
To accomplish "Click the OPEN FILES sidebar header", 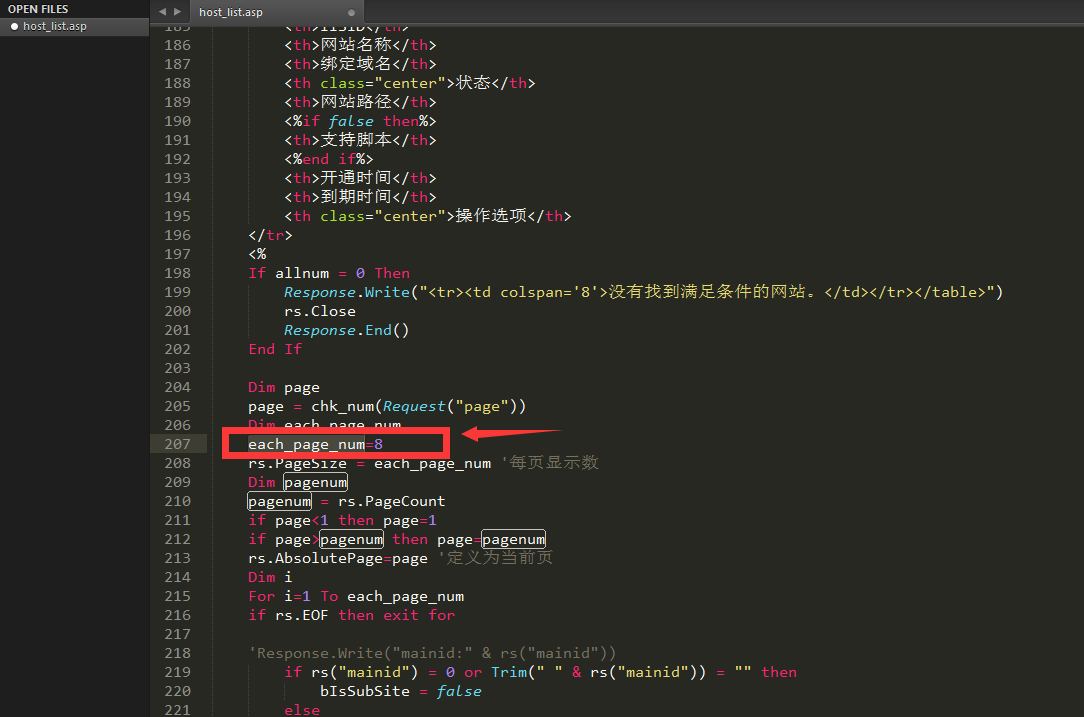I will [38, 9].
